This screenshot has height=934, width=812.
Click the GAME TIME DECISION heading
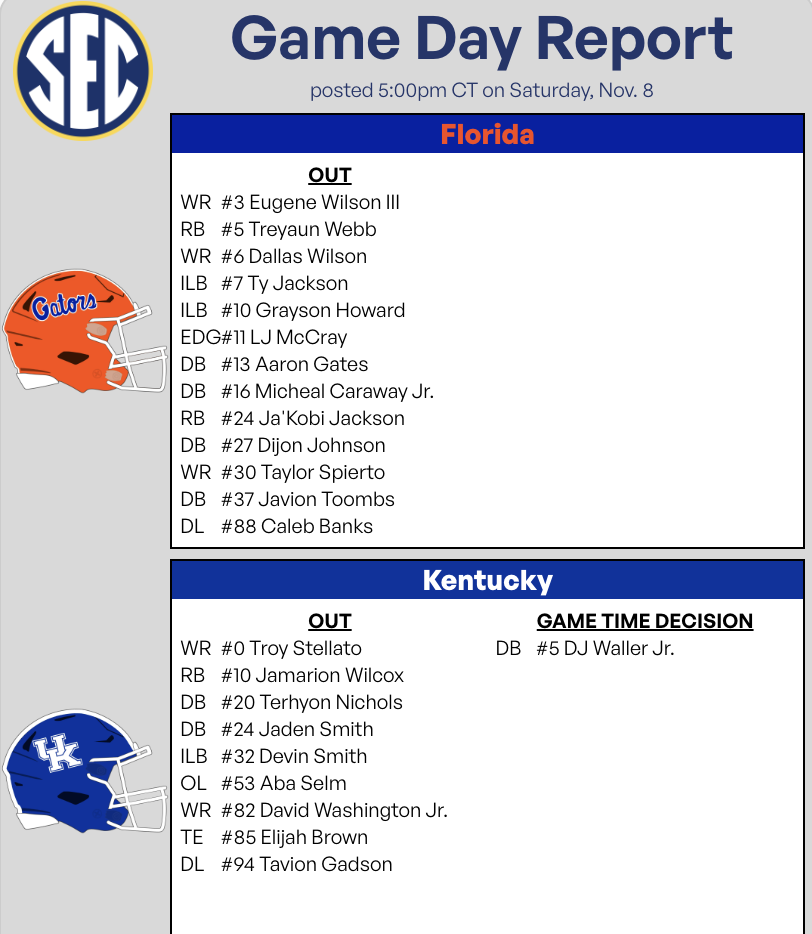pos(645,621)
